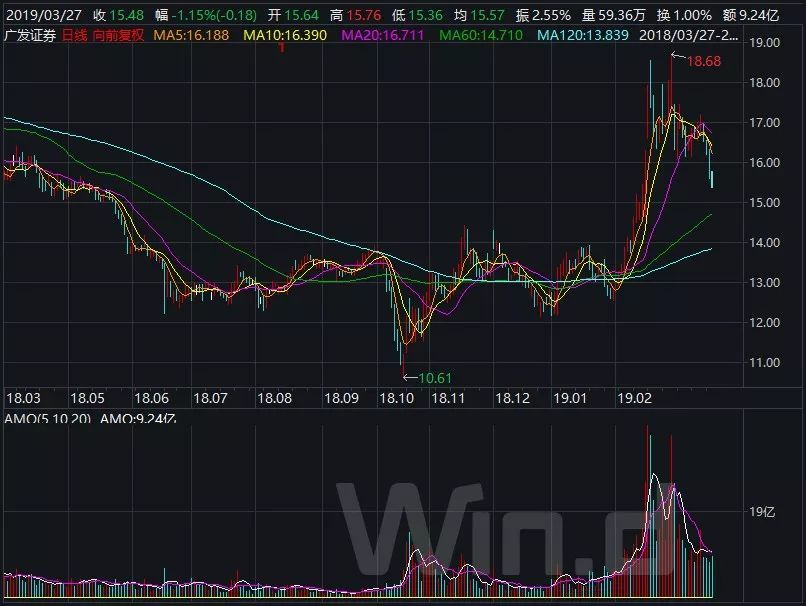
Task: Click the 18.10 time axis label
Action: point(396,398)
